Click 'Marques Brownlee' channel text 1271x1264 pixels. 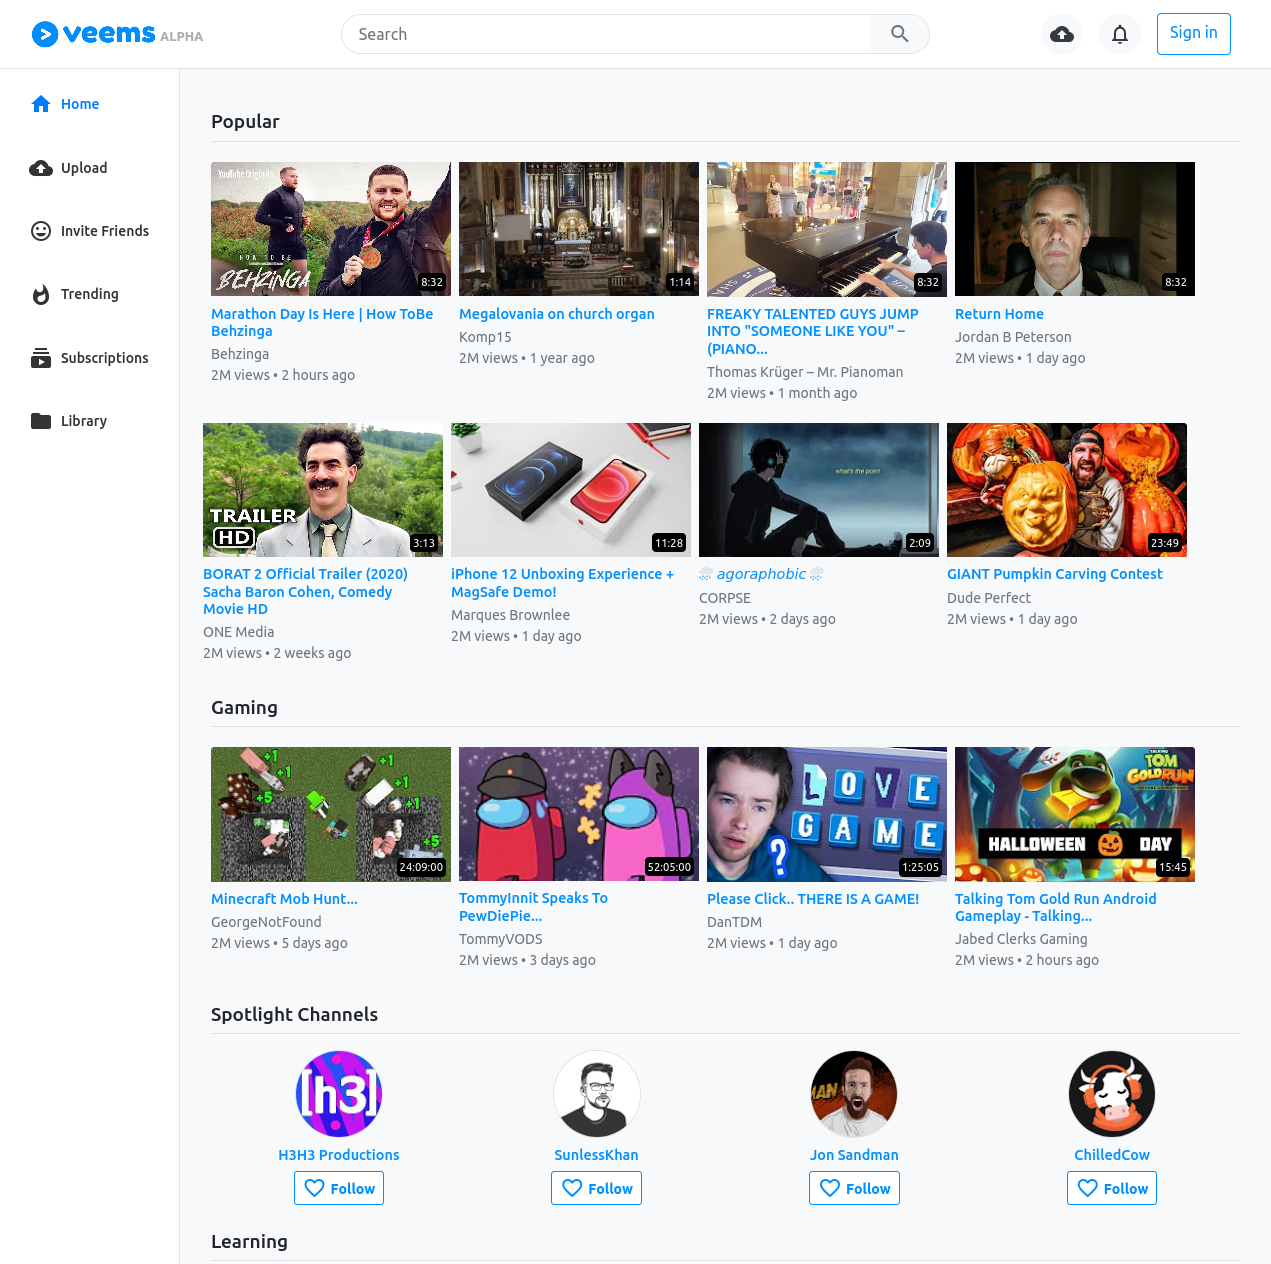pos(510,615)
